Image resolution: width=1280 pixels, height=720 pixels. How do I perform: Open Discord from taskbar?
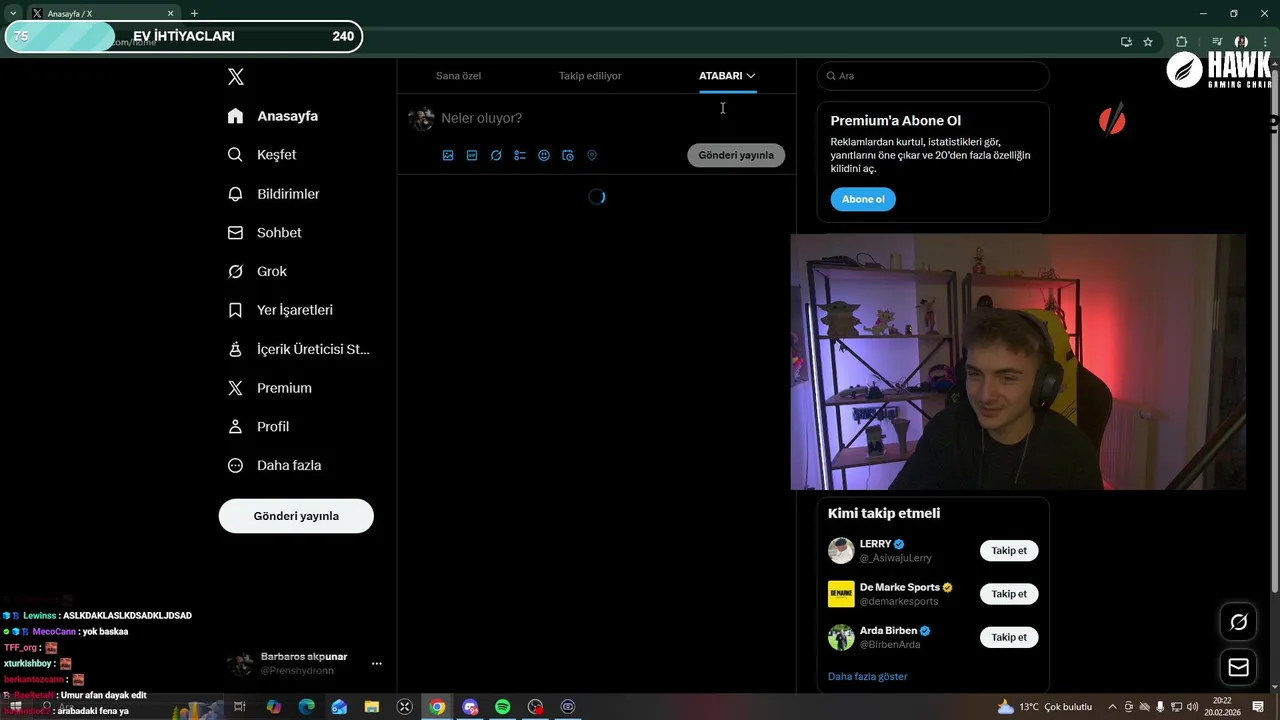[470, 707]
